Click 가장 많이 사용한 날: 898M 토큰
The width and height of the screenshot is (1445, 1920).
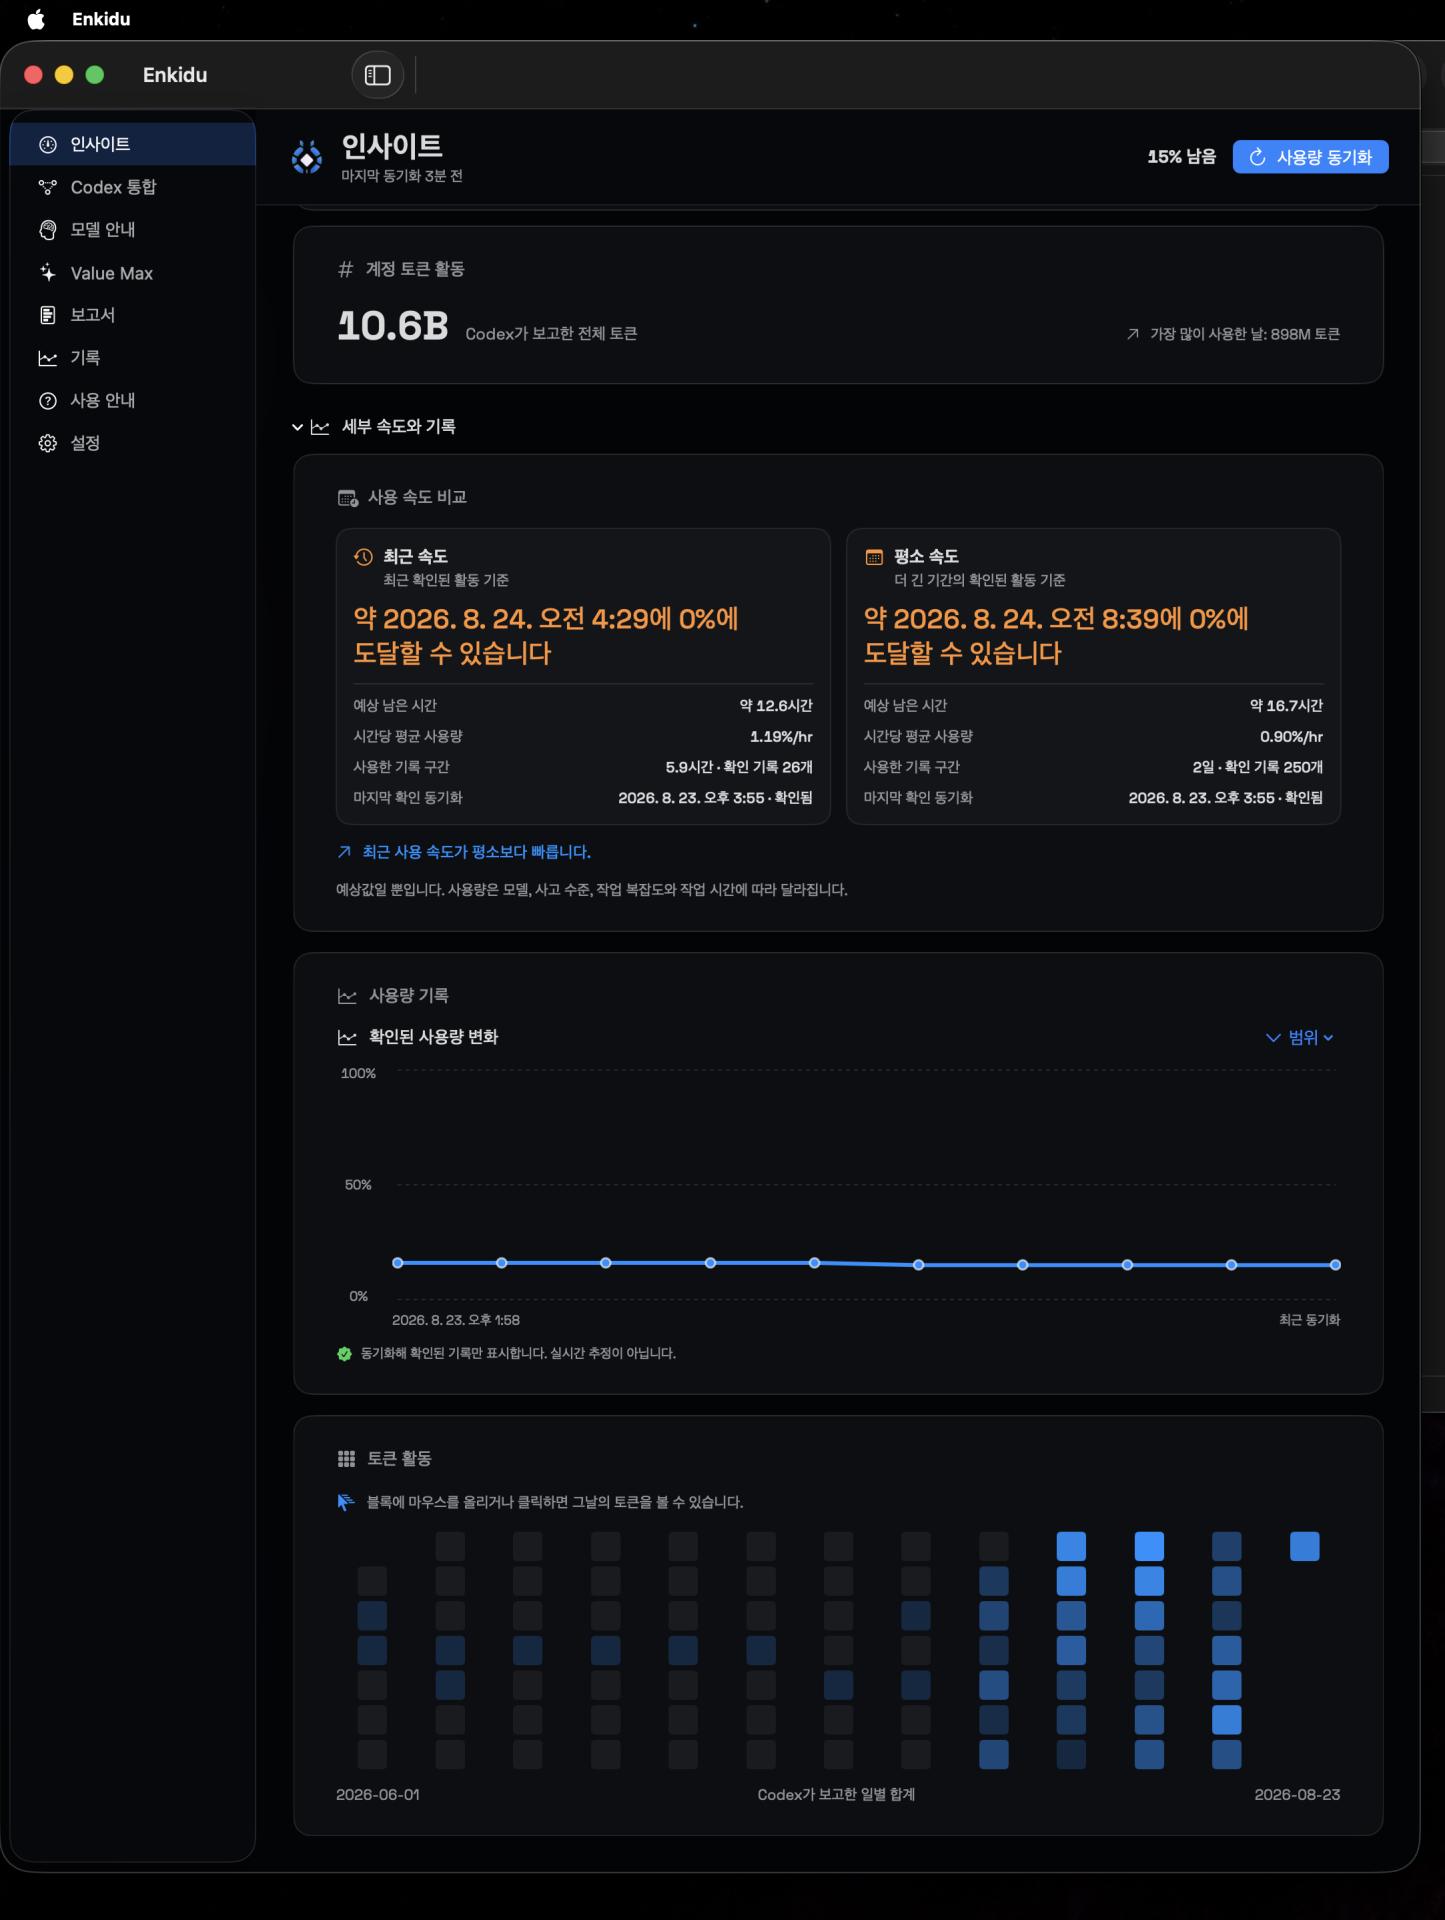tap(1244, 334)
